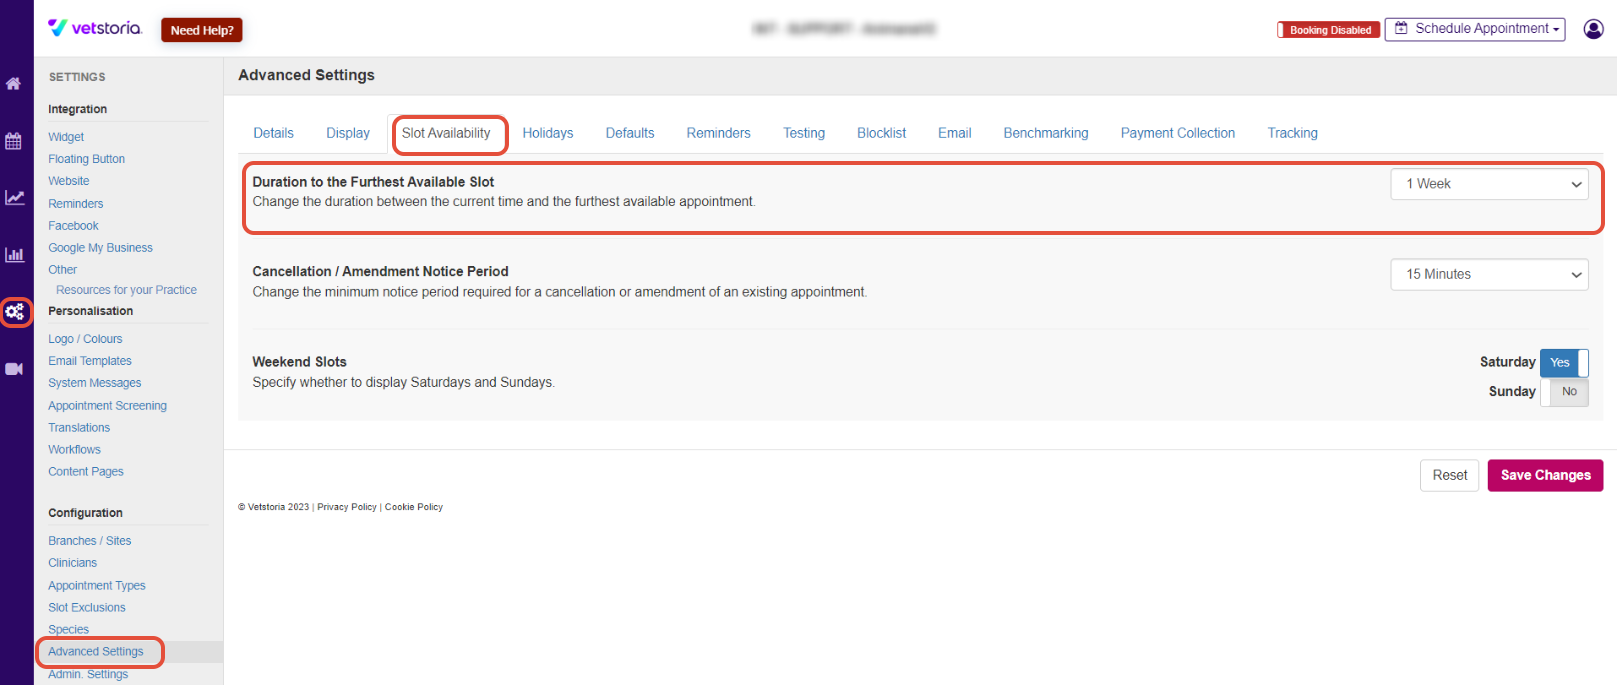Open the Privacy Policy footer link
Image resolution: width=1617 pixels, height=685 pixels.
coord(347,507)
